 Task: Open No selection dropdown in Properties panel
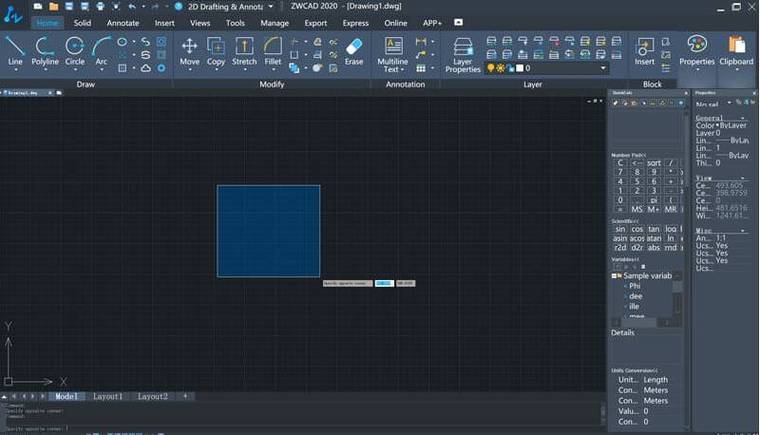click(x=729, y=103)
